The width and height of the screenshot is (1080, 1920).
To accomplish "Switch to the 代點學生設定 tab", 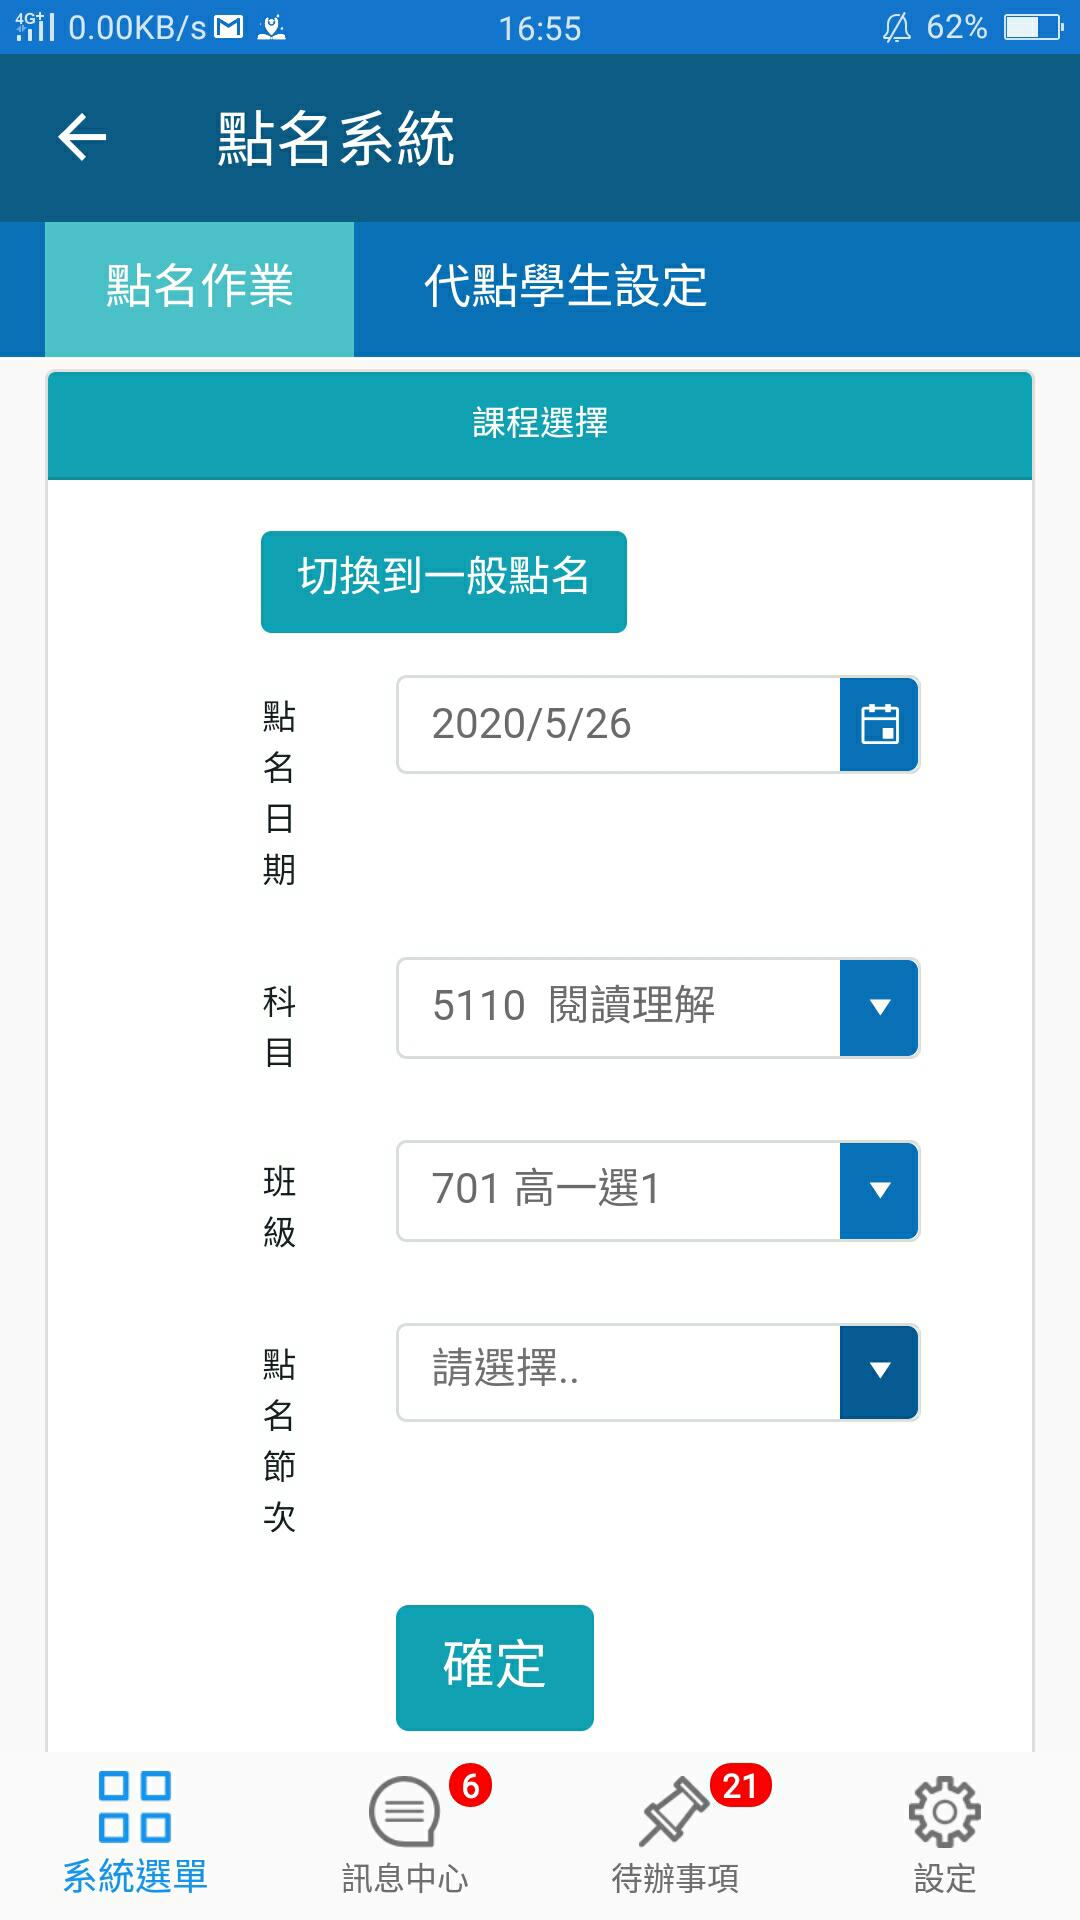I will (566, 288).
